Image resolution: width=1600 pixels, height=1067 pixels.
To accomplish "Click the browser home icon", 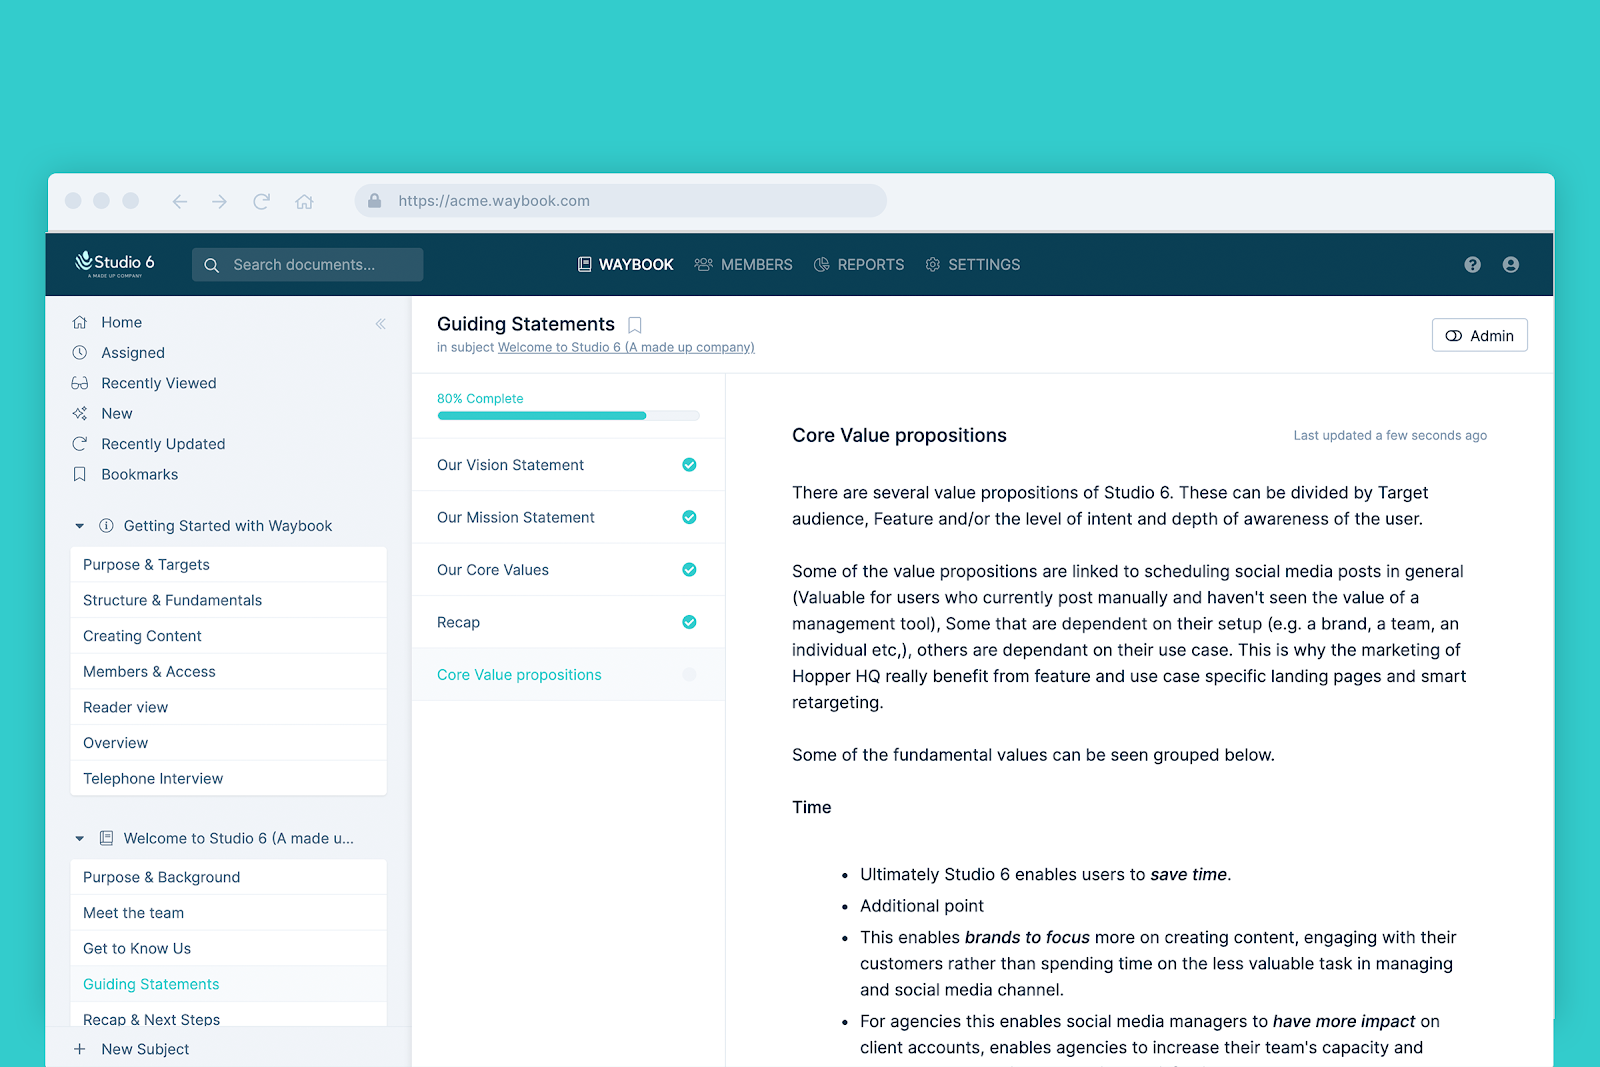I will (x=304, y=201).
